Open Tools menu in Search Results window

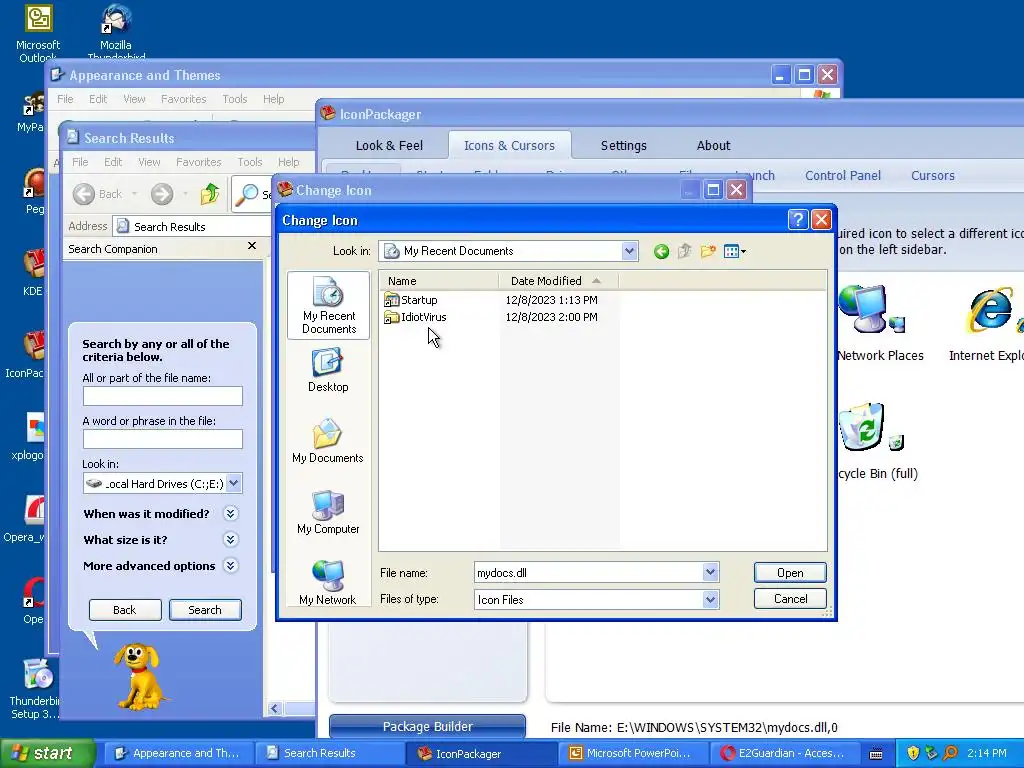click(x=249, y=162)
